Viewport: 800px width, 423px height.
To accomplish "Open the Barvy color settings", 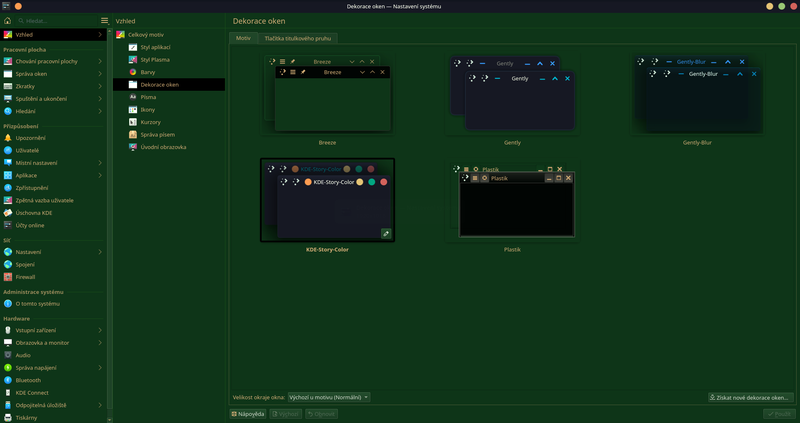I will pyautogui.click(x=147, y=72).
